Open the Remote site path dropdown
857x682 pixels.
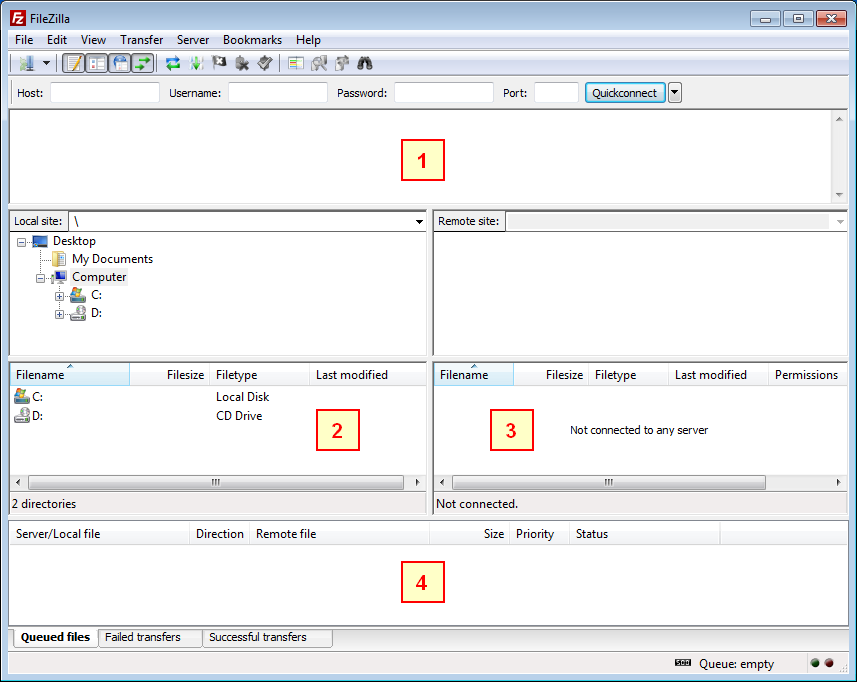(840, 221)
